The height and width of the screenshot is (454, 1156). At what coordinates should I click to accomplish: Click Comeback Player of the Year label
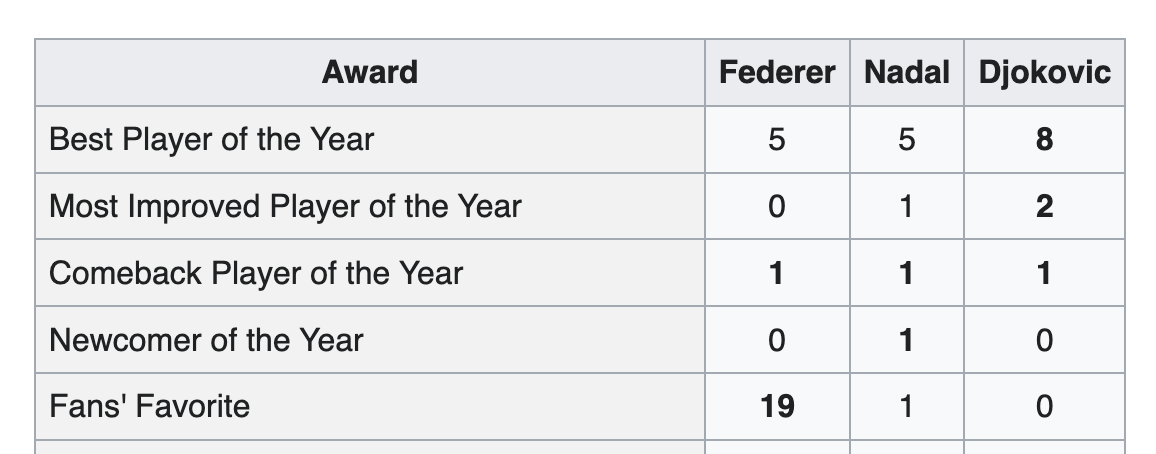256,273
